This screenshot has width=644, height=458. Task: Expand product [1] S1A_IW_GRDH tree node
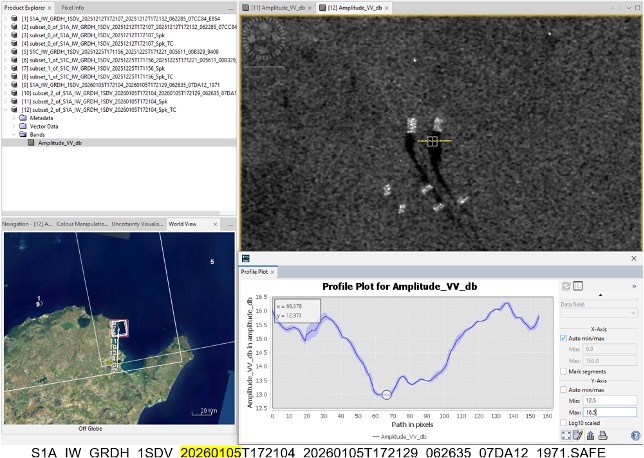click(6, 18)
